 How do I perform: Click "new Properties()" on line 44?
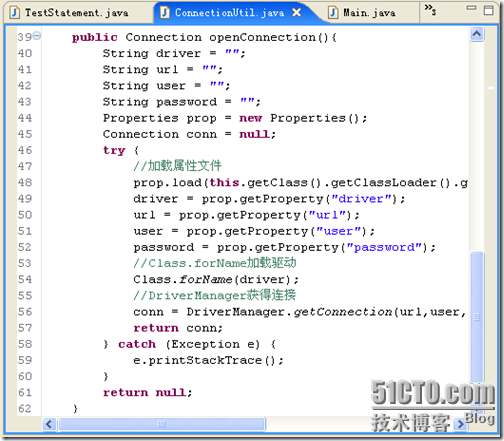(x=303, y=118)
